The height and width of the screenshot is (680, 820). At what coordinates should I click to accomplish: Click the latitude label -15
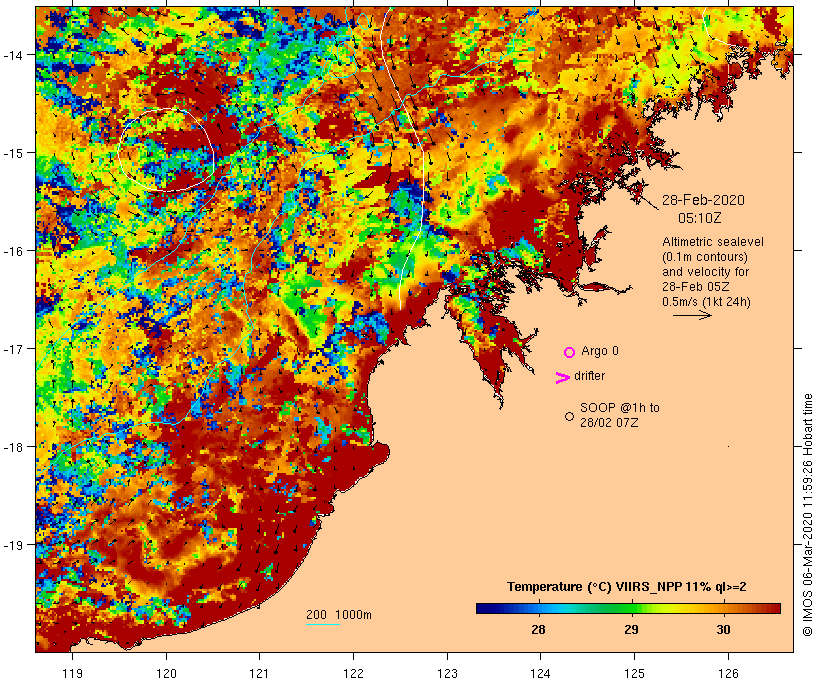coord(12,153)
